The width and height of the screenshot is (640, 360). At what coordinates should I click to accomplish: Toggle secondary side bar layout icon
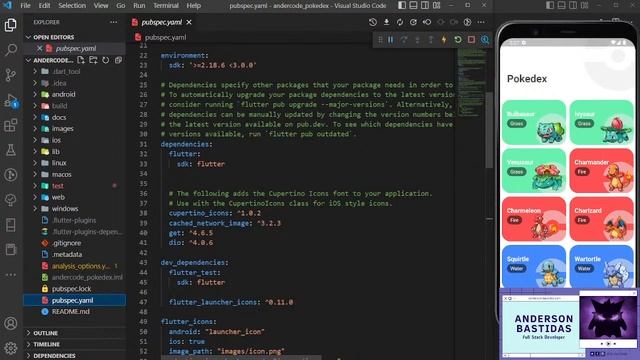pos(425,5)
